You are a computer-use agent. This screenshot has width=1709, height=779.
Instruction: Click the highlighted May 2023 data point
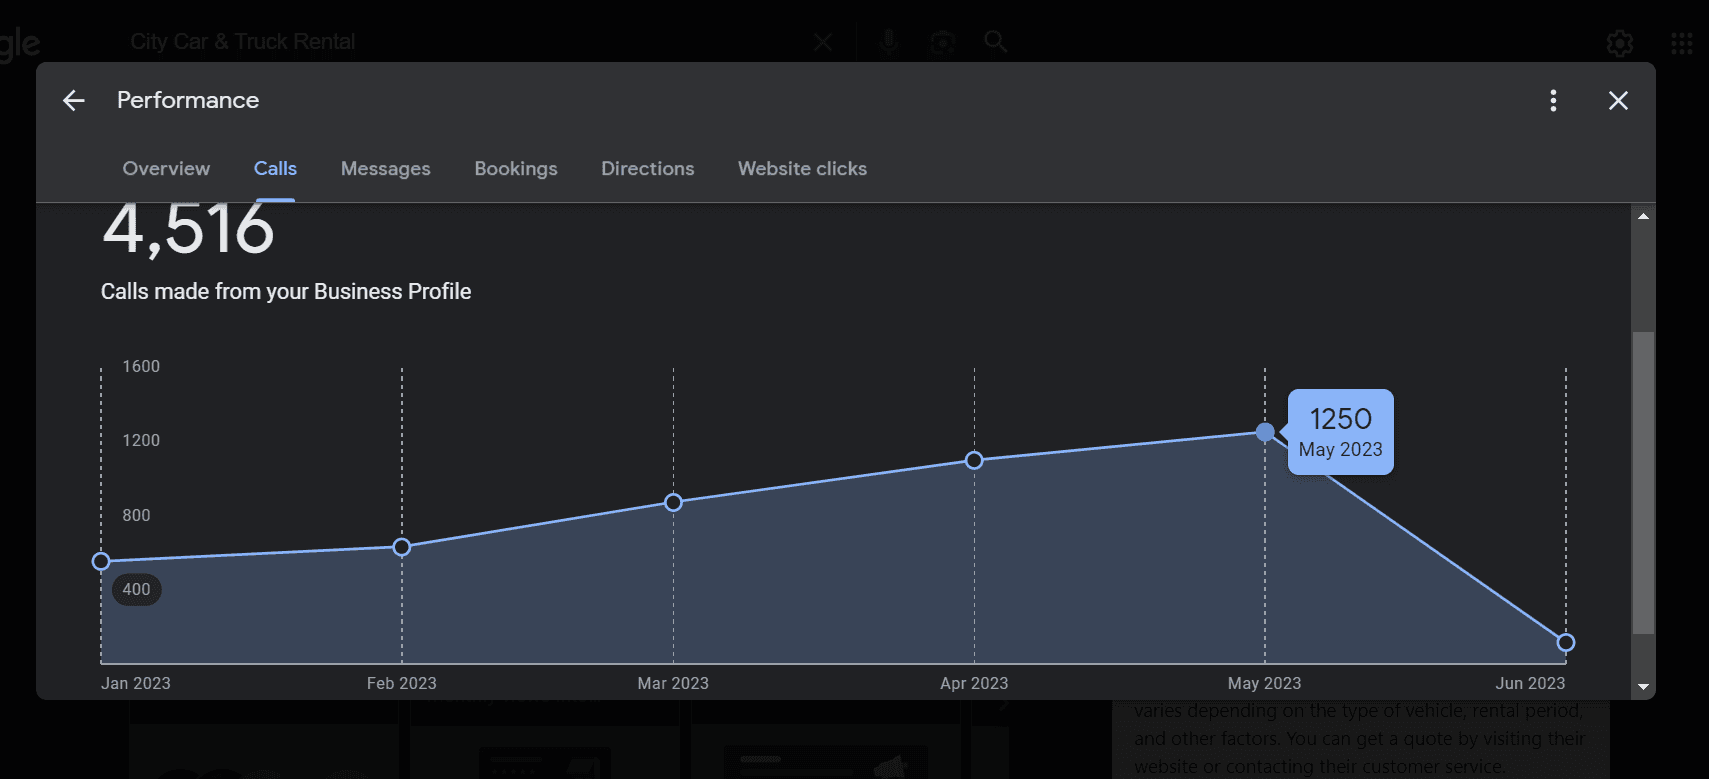(1265, 432)
